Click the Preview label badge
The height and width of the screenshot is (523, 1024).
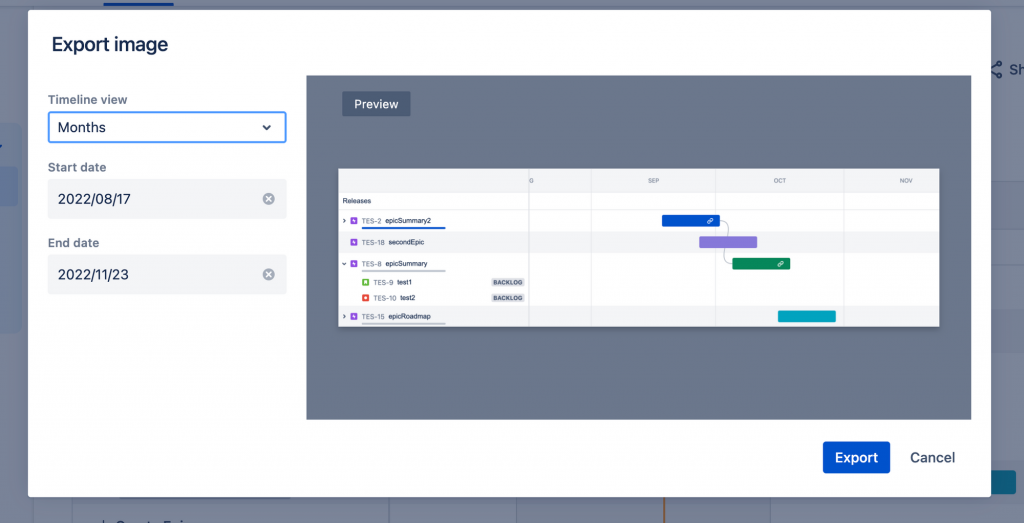click(x=376, y=104)
